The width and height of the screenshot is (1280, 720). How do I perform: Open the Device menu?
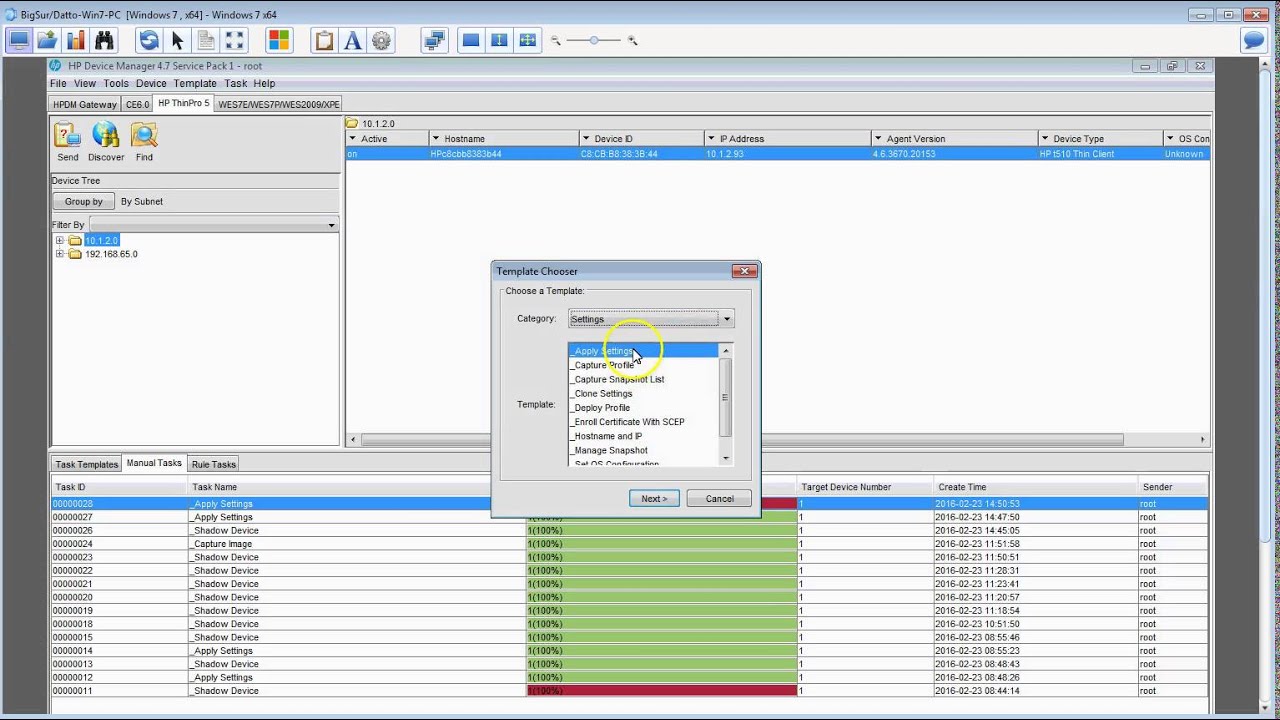(x=151, y=83)
